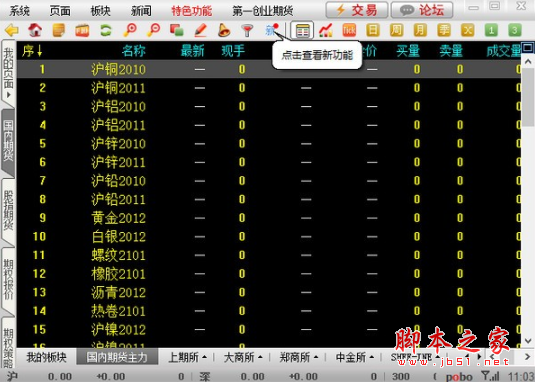The width and height of the screenshot is (535, 382).
Task: Open the 期权报价 side tab
Action: (x=9, y=280)
